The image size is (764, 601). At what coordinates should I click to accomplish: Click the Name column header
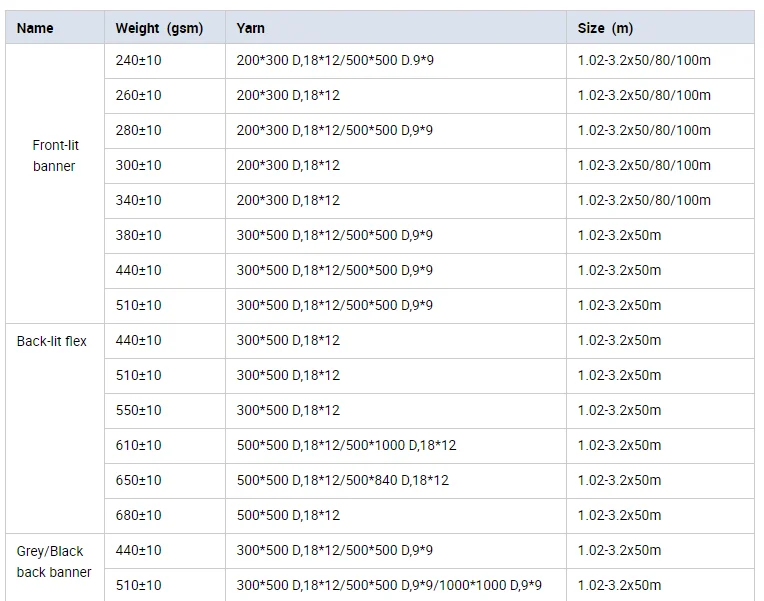[55, 28]
